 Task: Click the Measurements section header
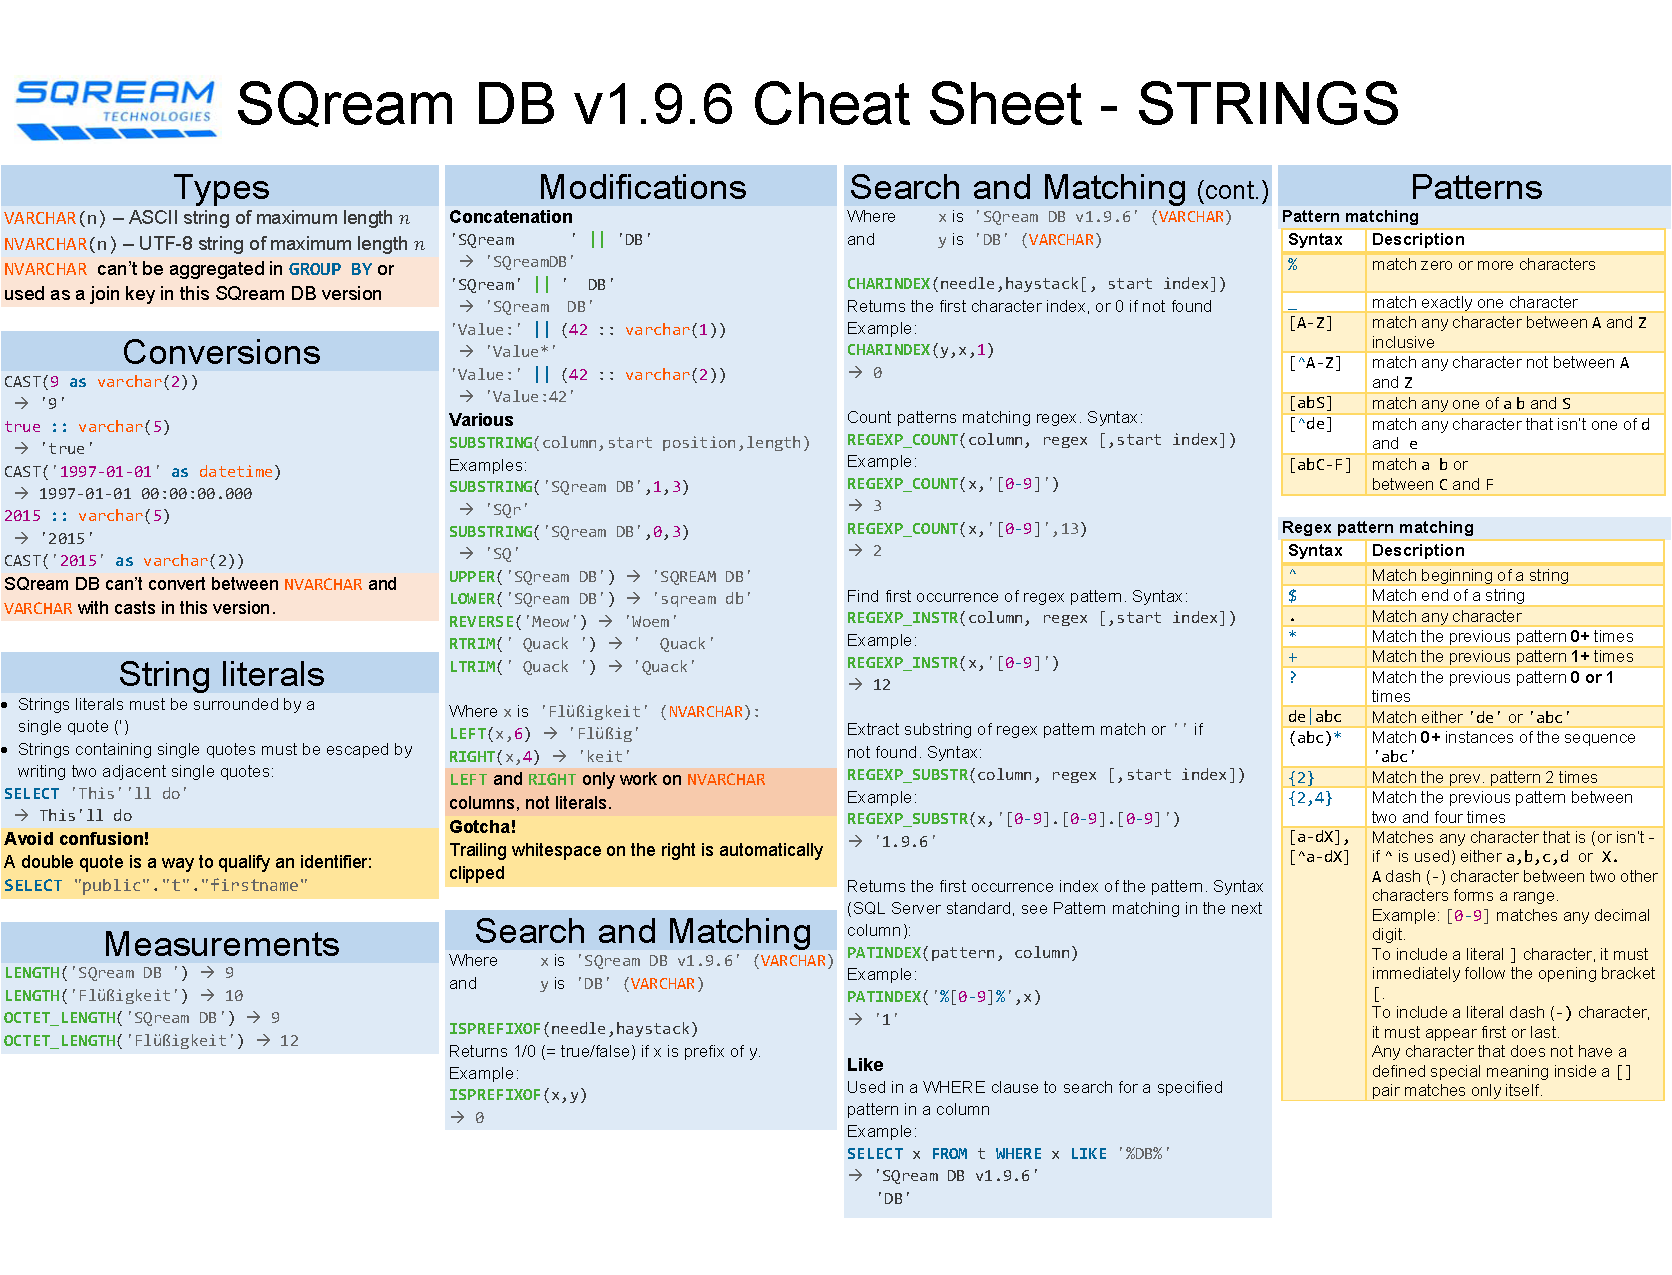[220, 943]
